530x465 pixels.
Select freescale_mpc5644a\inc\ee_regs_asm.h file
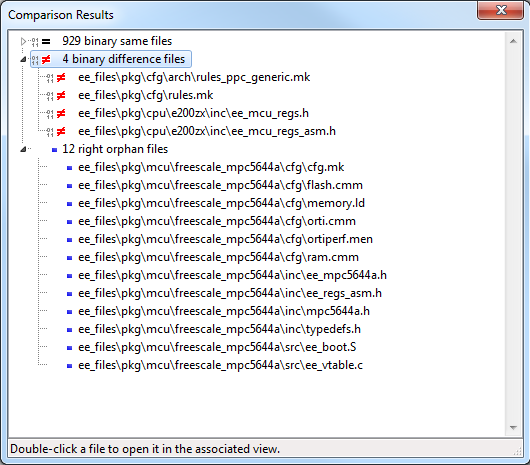pos(230,293)
